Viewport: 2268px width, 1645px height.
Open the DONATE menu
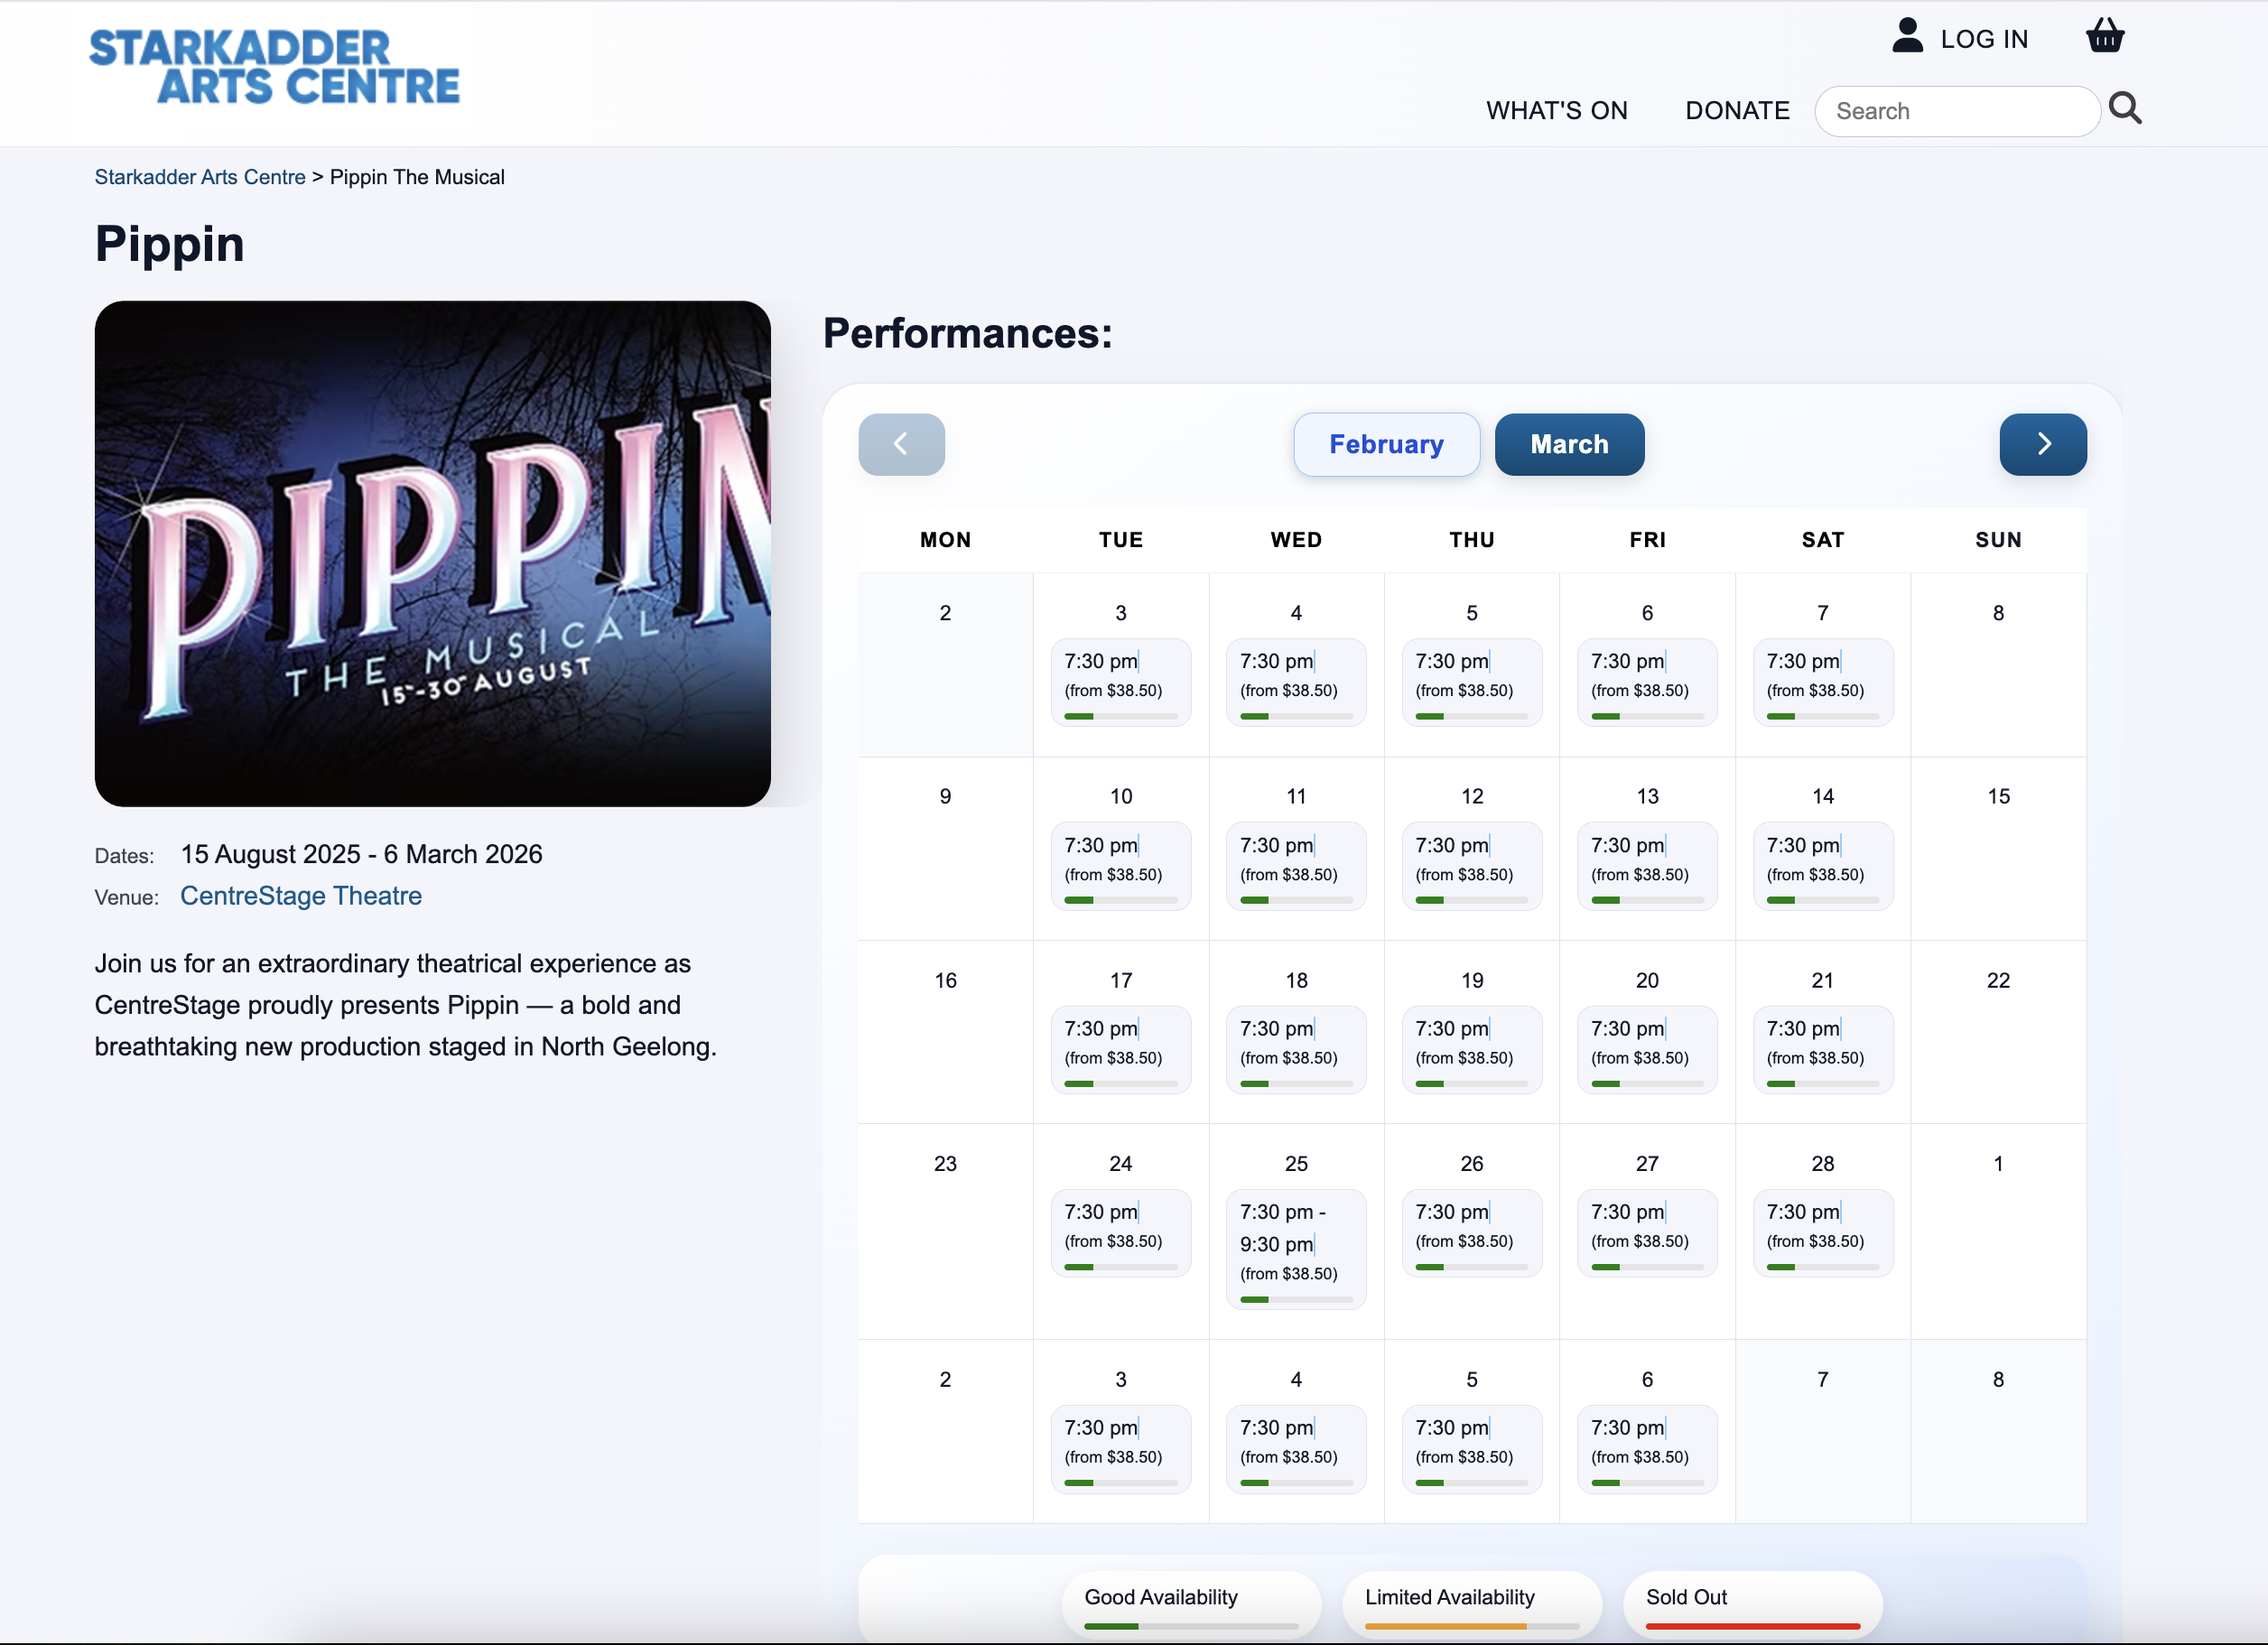pyautogui.click(x=1737, y=110)
